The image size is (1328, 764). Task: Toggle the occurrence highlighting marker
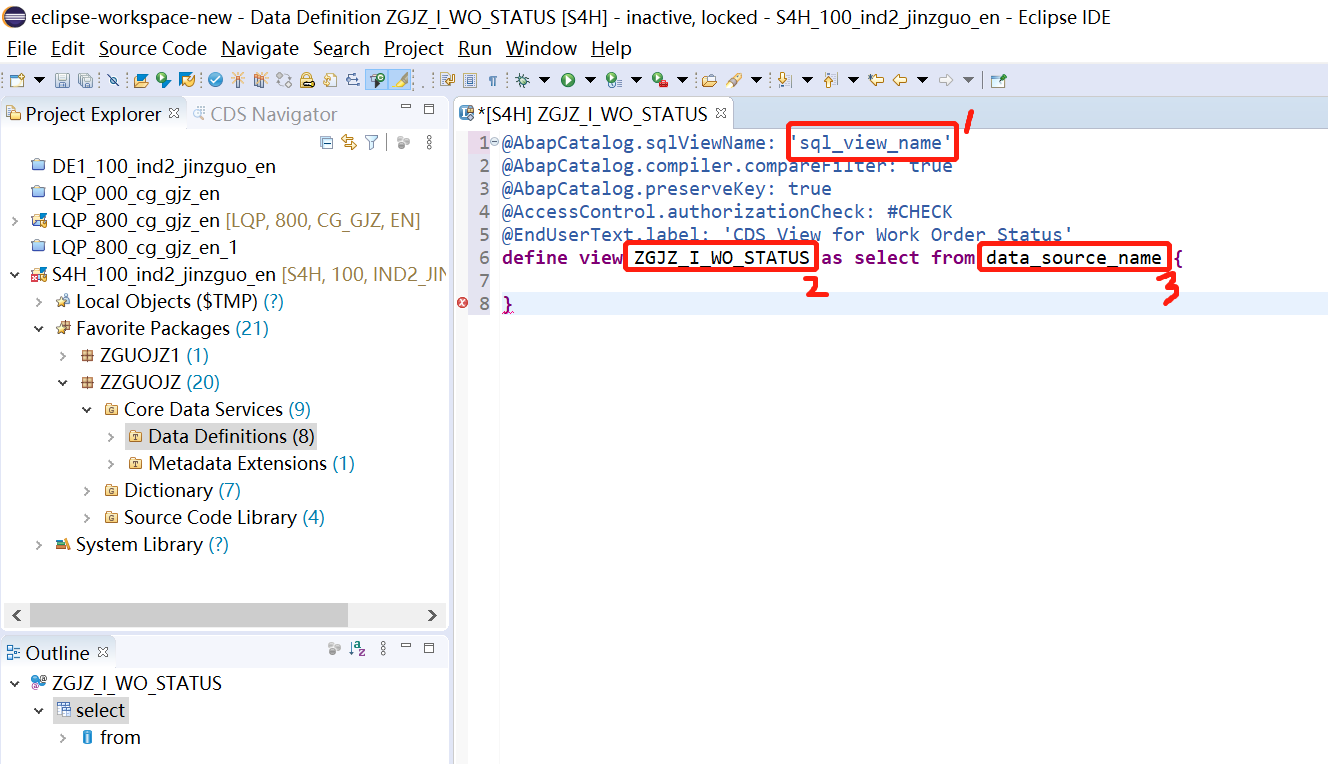[x=401, y=79]
